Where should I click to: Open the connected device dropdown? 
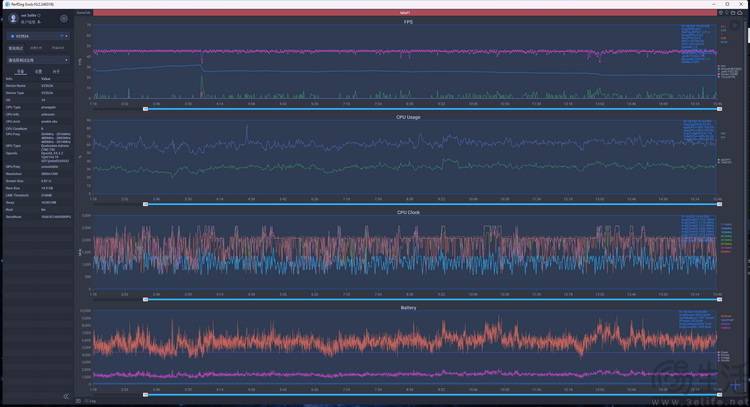[38, 36]
